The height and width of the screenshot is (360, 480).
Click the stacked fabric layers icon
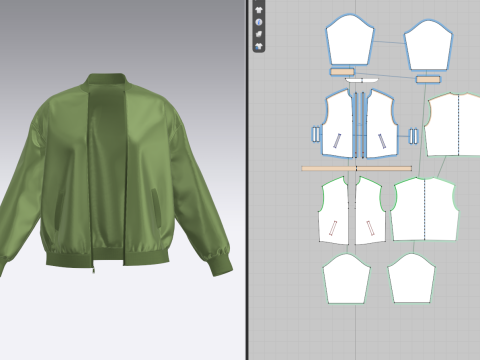tap(259, 34)
